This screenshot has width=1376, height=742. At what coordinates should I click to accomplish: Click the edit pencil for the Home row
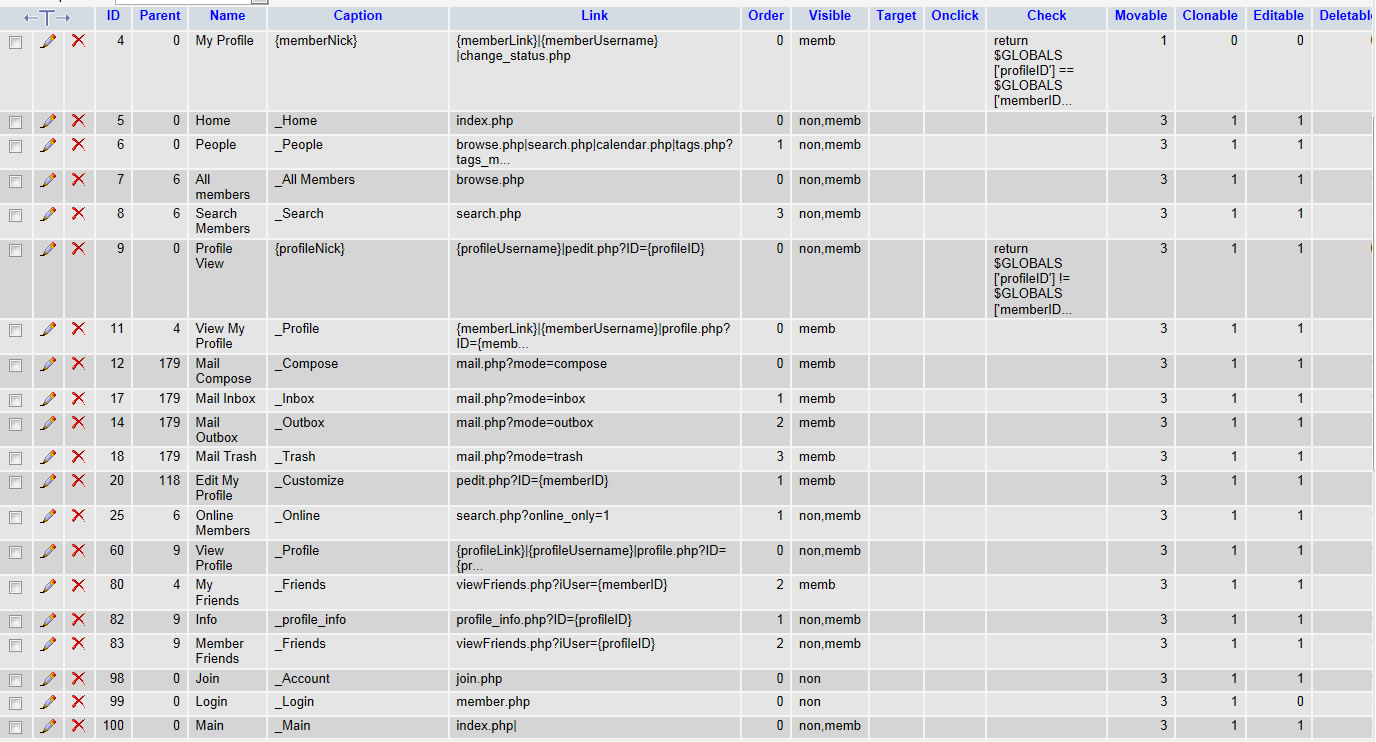pyautogui.click(x=48, y=121)
